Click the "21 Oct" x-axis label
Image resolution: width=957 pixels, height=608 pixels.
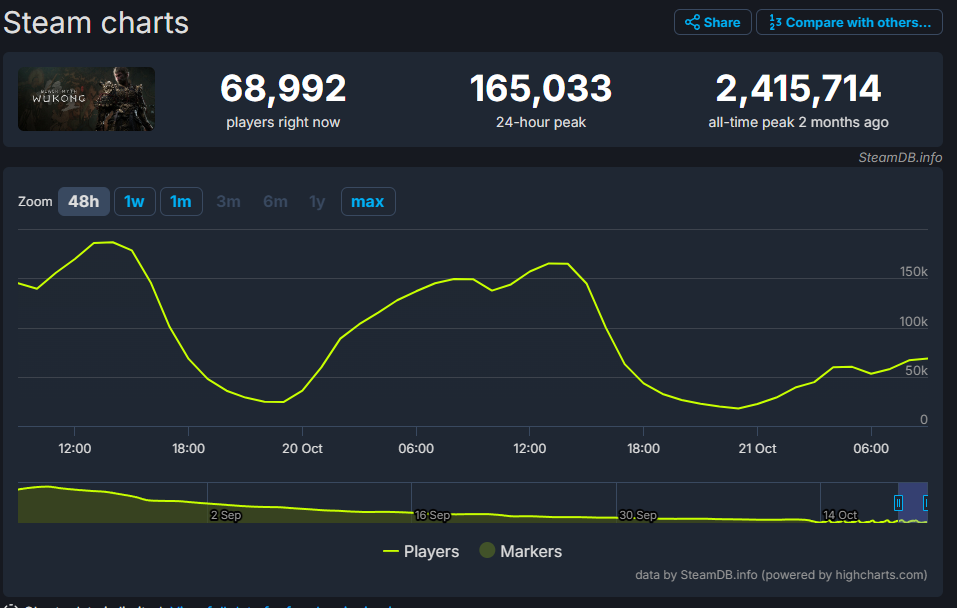(x=757, y=449)
